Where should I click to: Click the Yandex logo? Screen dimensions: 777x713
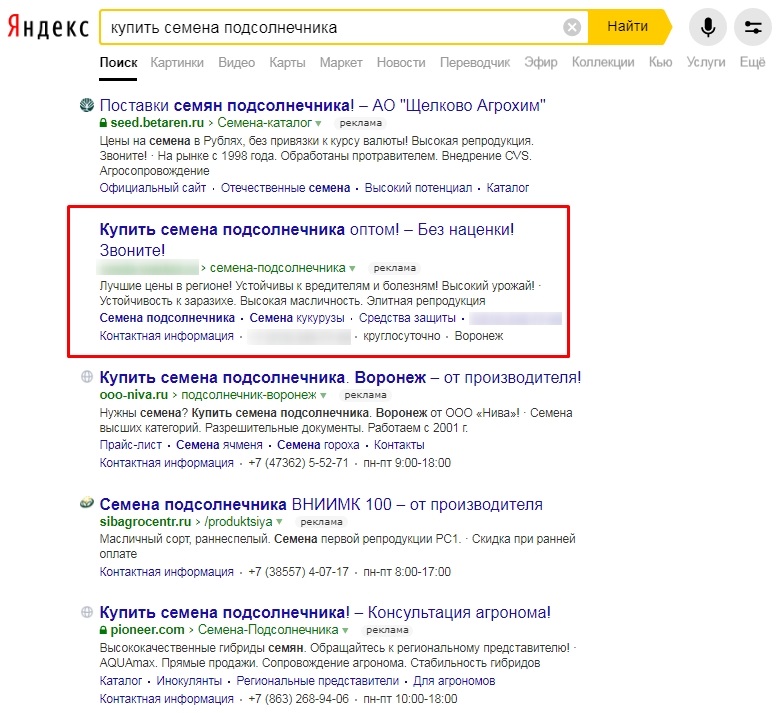click(x=48, y=27)
